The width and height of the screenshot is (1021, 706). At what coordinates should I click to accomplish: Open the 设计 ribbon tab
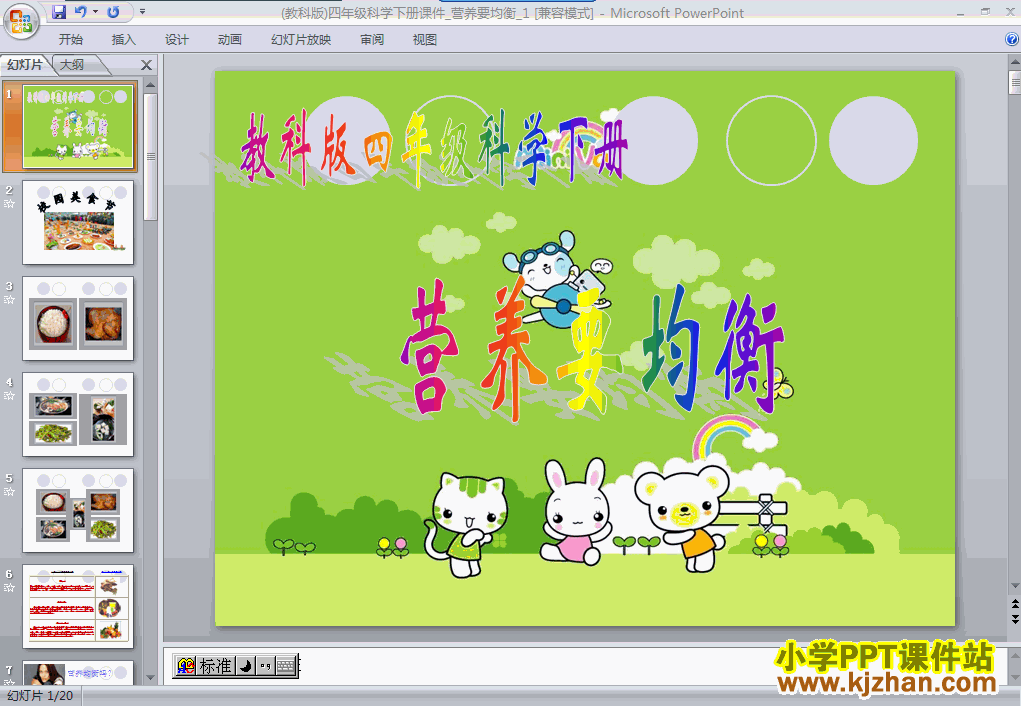coord(176,40)
